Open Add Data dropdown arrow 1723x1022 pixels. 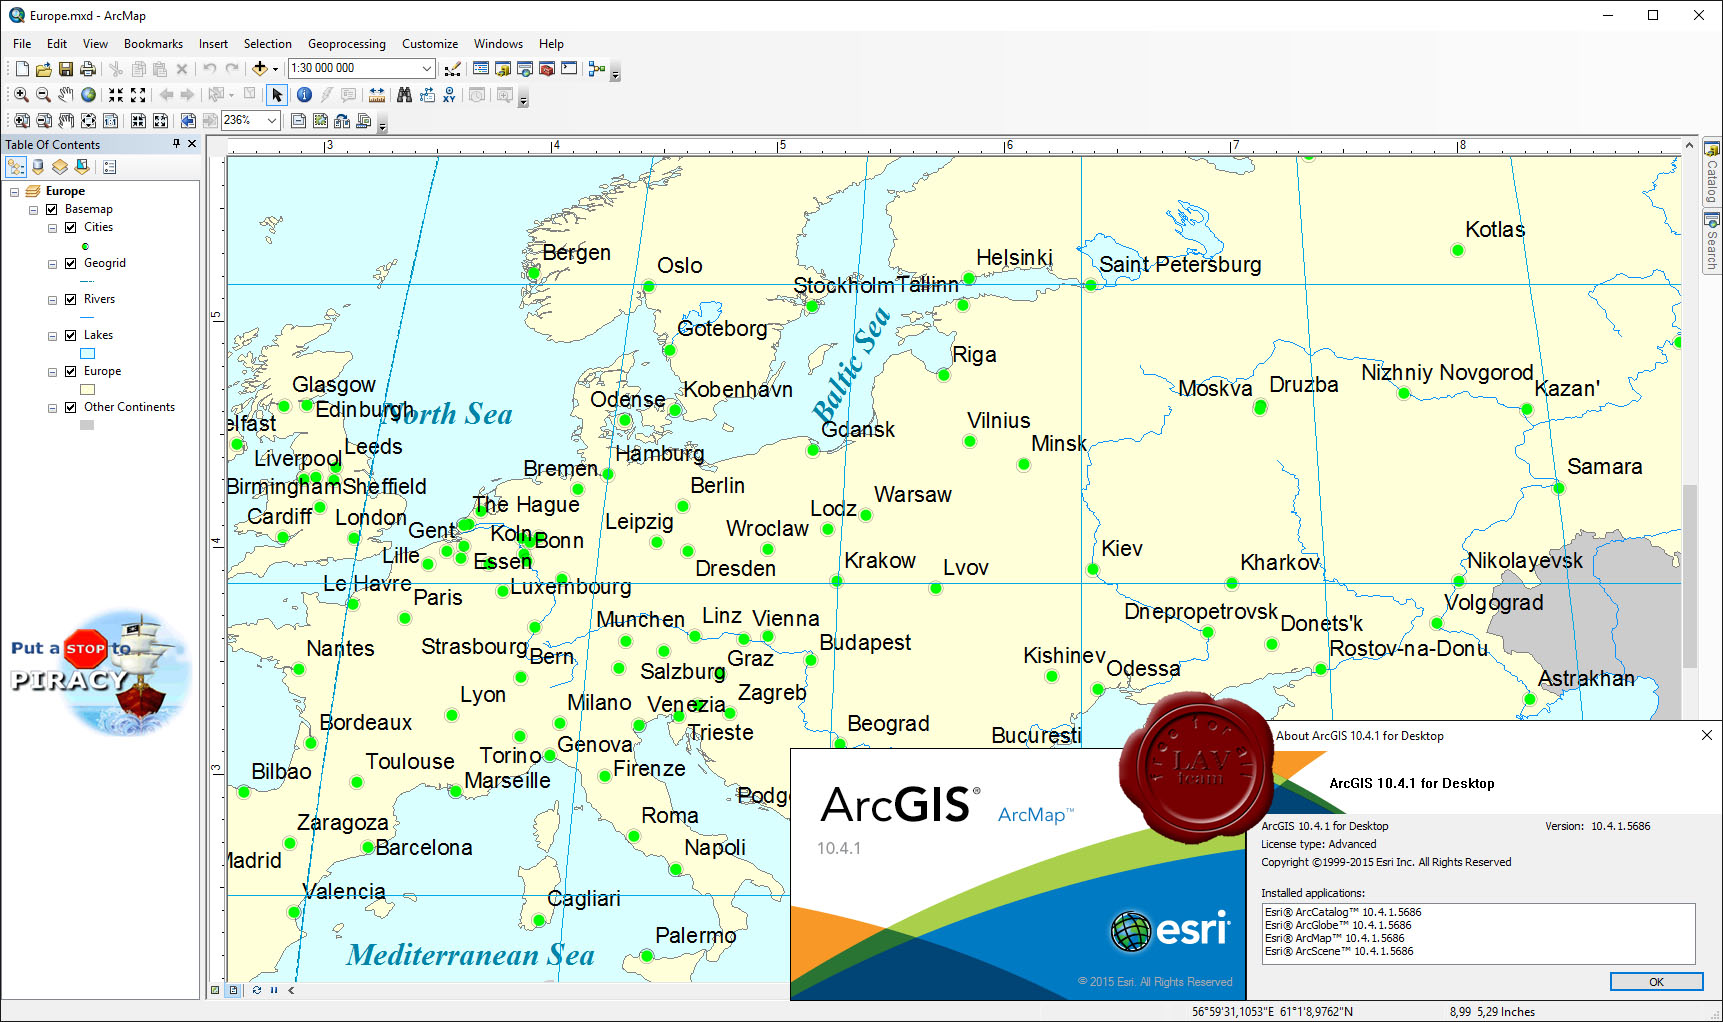coord(275,69)
